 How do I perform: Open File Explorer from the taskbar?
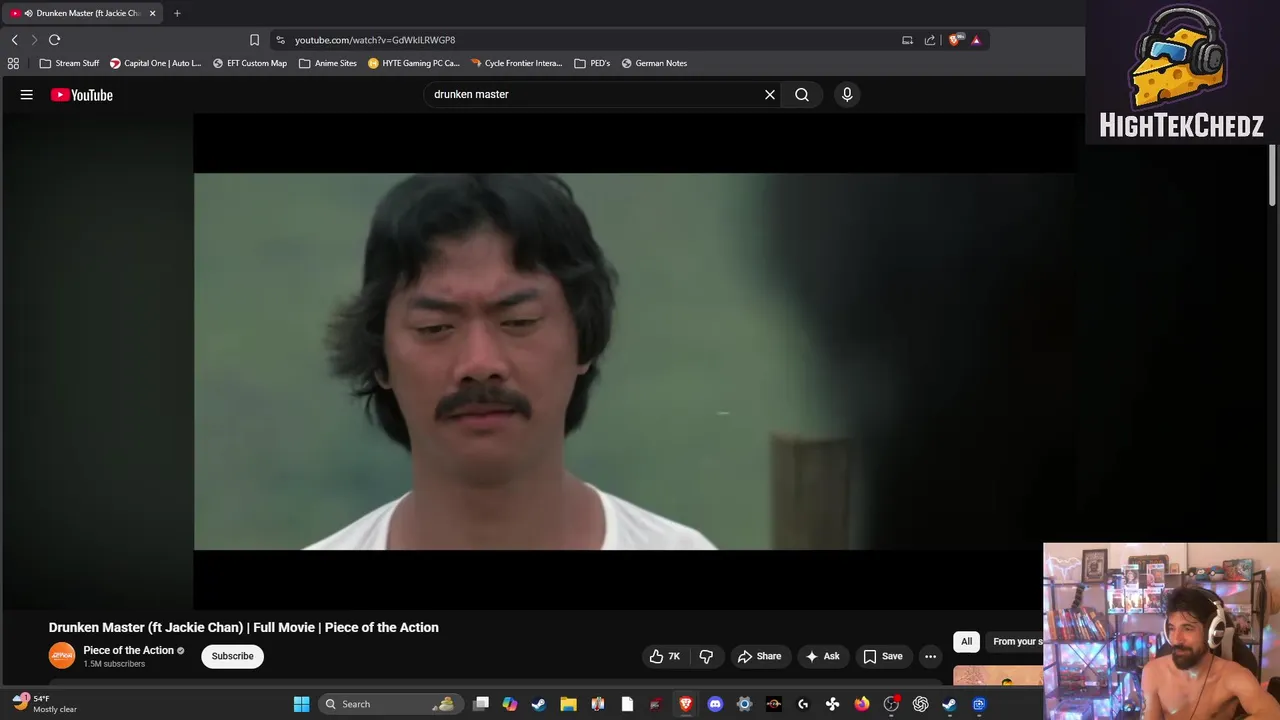tap(568, 704)
